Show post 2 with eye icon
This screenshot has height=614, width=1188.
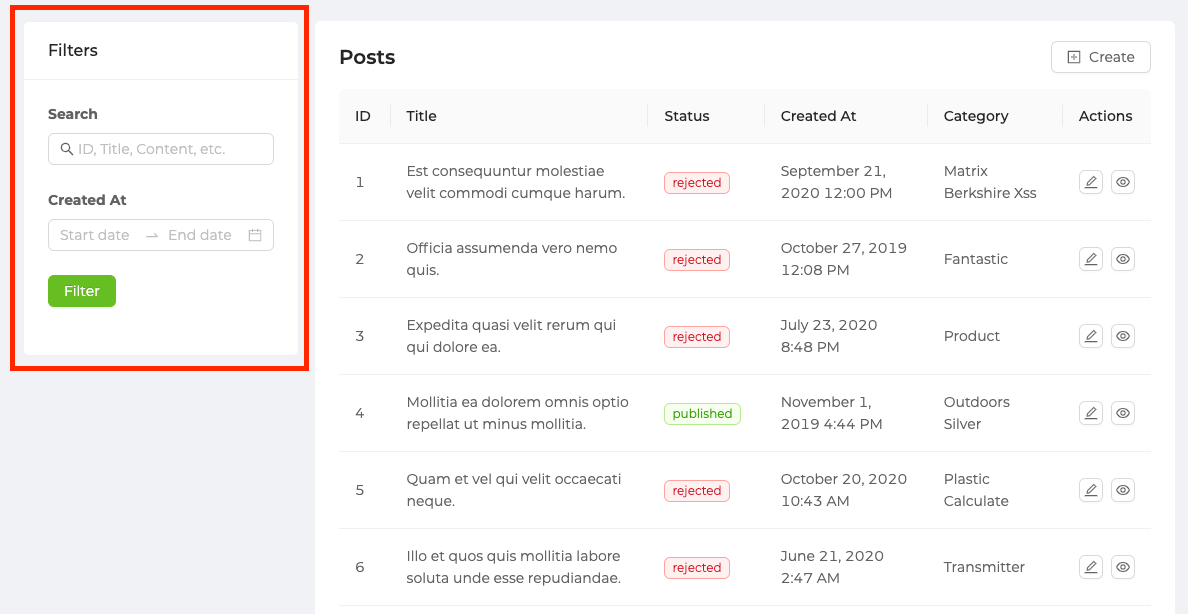tap(1123, 259)
